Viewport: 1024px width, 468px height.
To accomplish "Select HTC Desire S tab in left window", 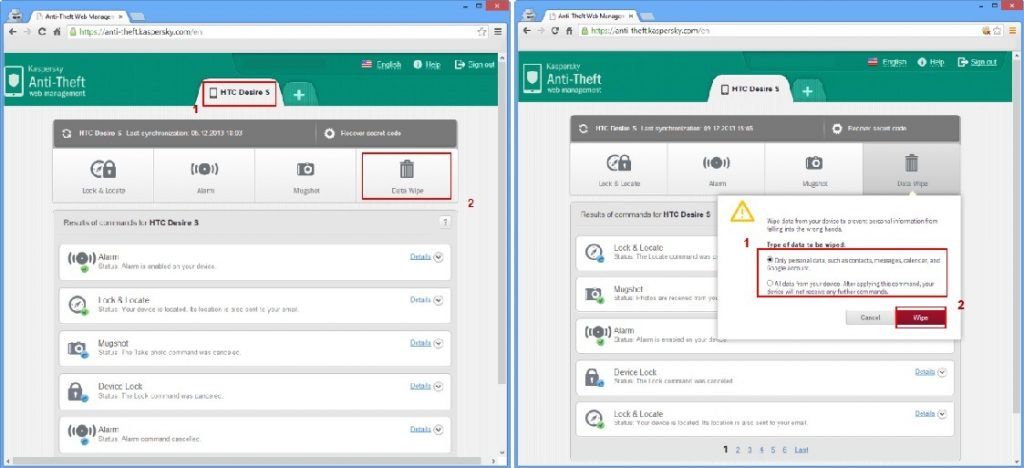I will [240, 93].
